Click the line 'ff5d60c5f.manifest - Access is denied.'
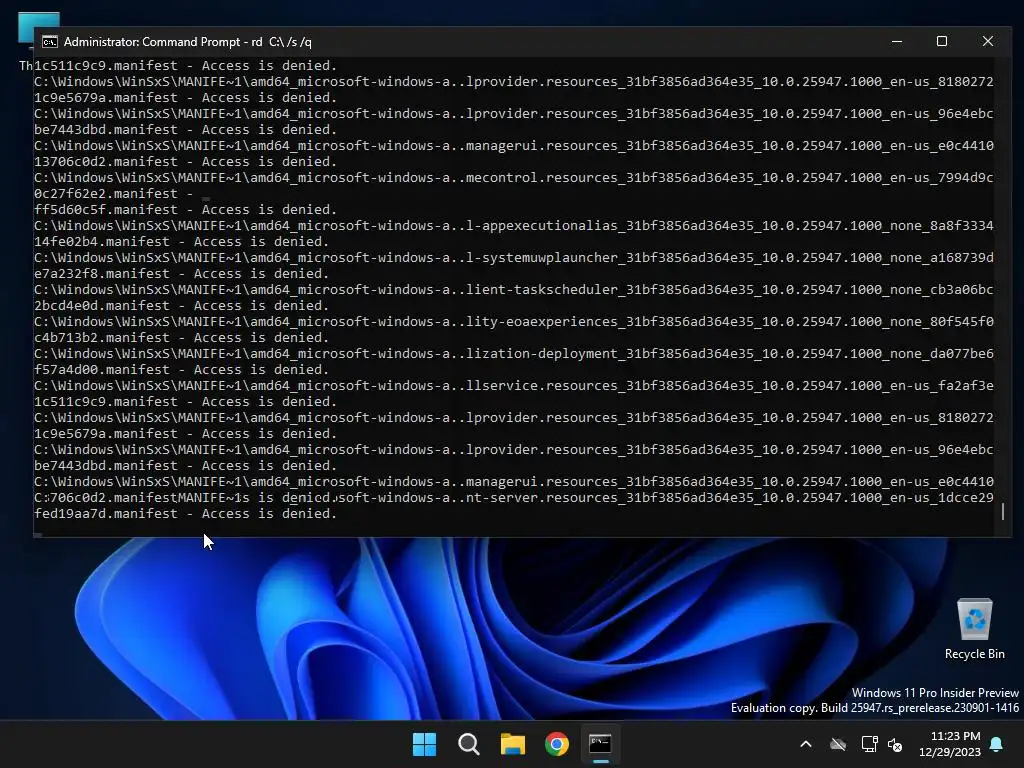 click(x=185, y=210)
